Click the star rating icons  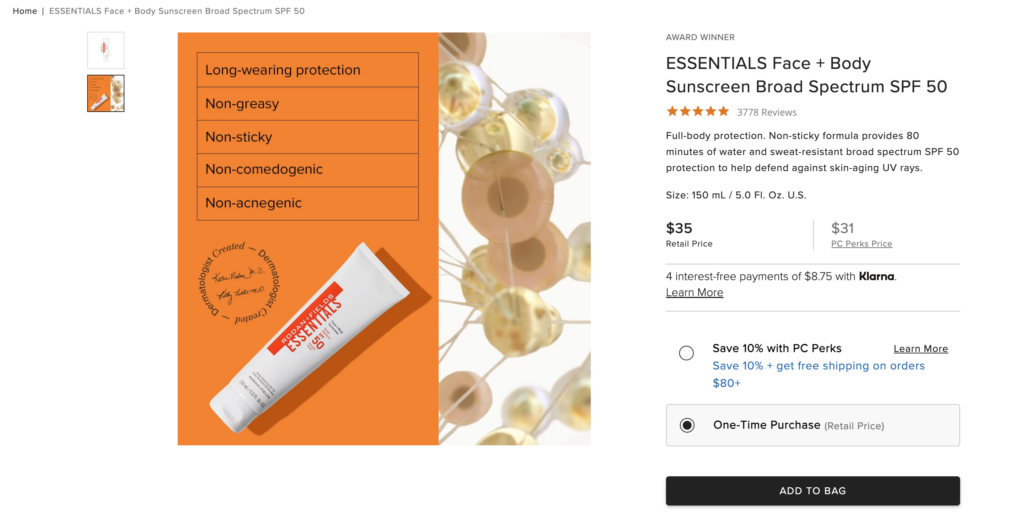[697, 112]
